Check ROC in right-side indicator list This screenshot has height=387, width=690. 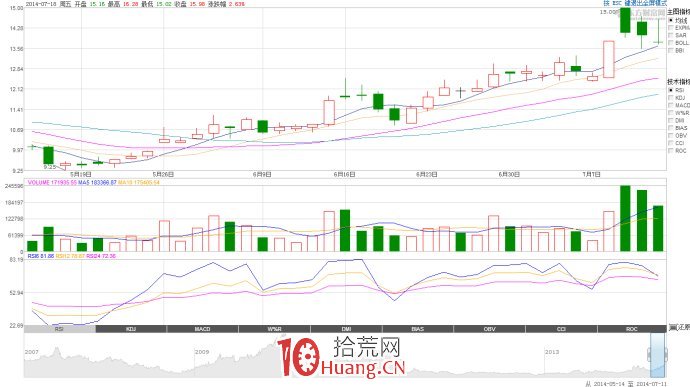tap(671, 150)
